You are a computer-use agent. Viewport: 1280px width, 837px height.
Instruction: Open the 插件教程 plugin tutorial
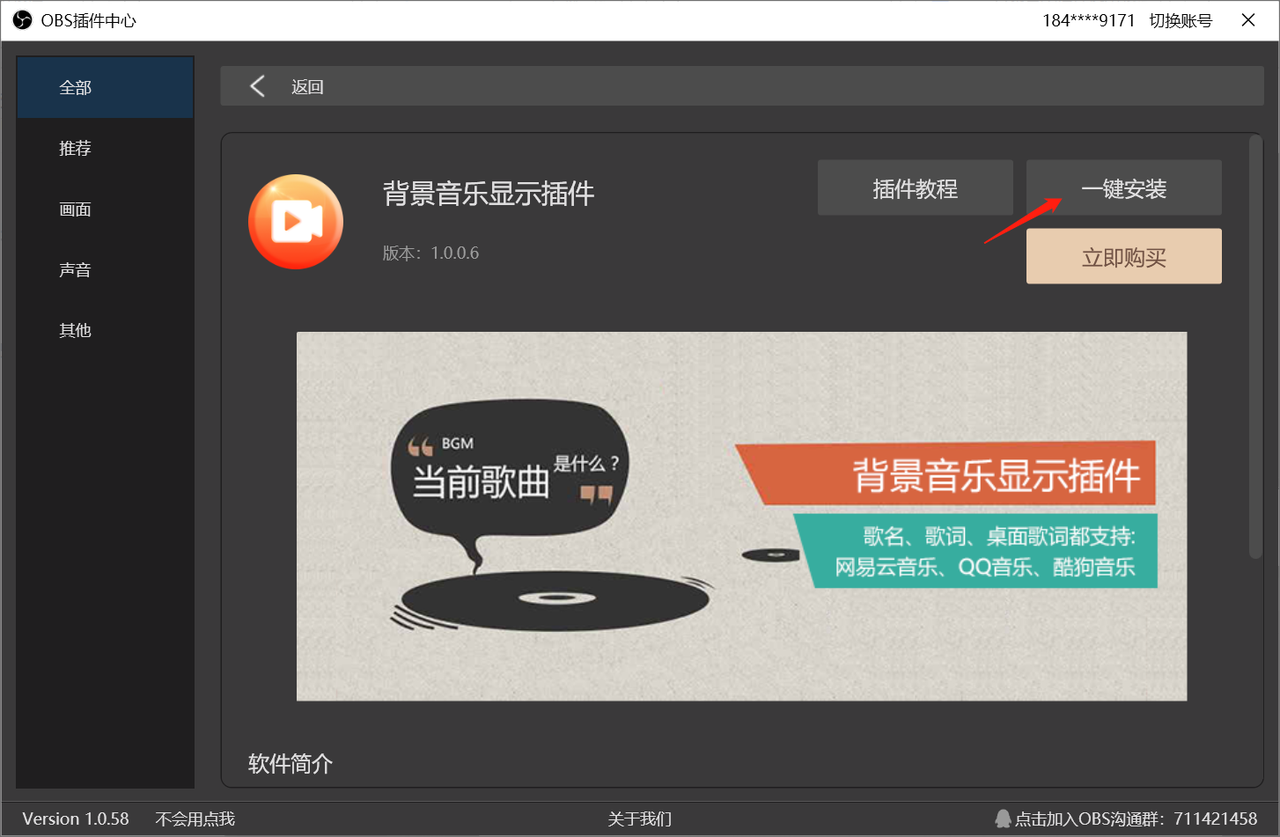[x=915, y=188]
